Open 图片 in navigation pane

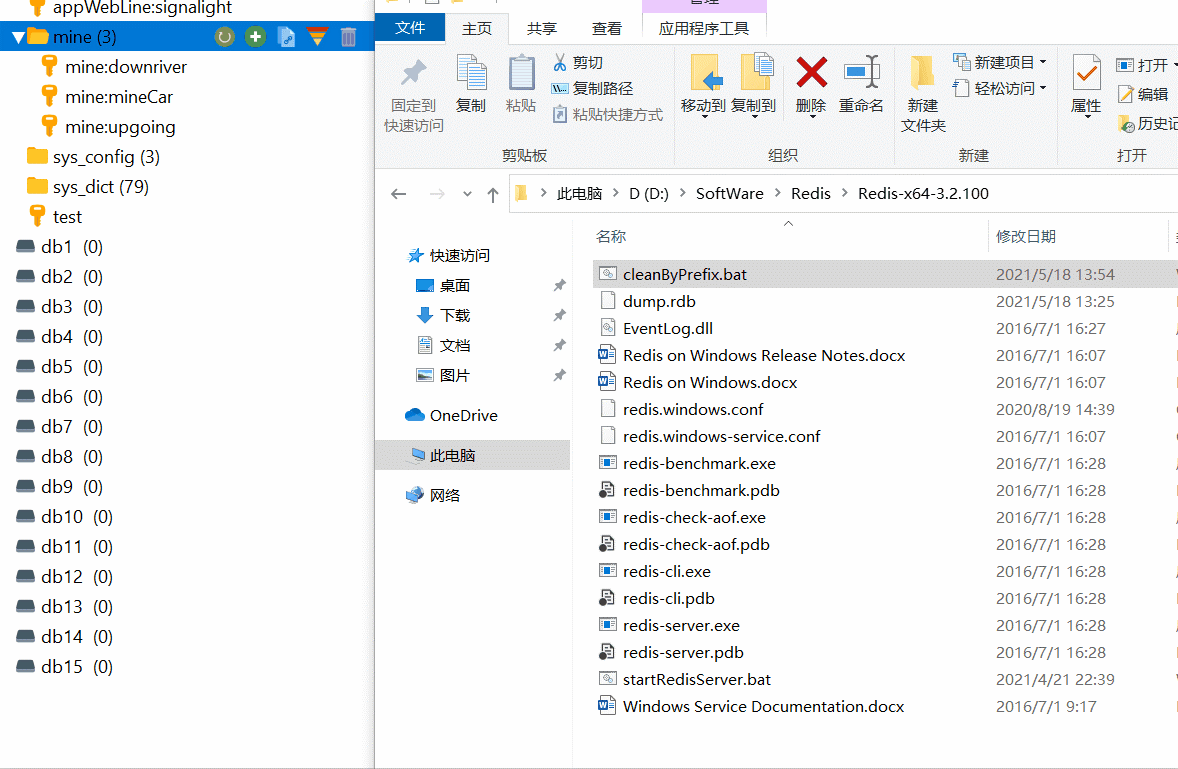[x=443, y=375]
